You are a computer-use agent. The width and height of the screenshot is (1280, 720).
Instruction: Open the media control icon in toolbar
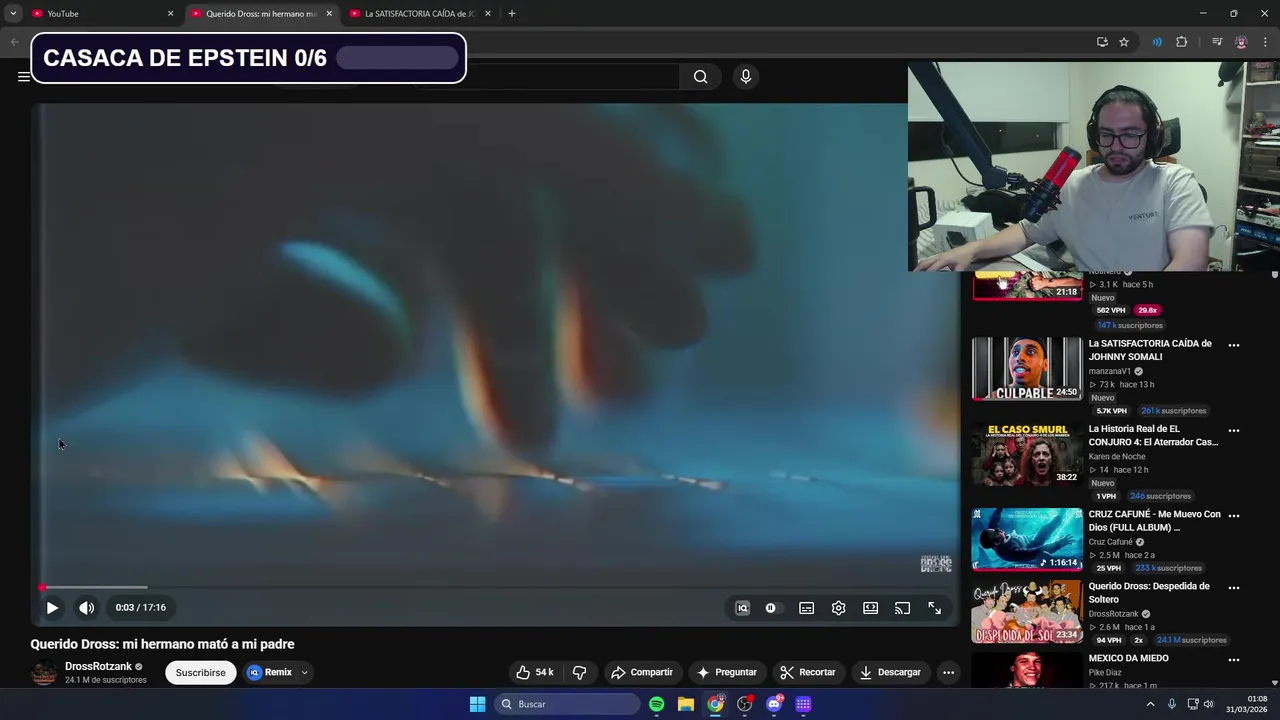click(1217, 42)
